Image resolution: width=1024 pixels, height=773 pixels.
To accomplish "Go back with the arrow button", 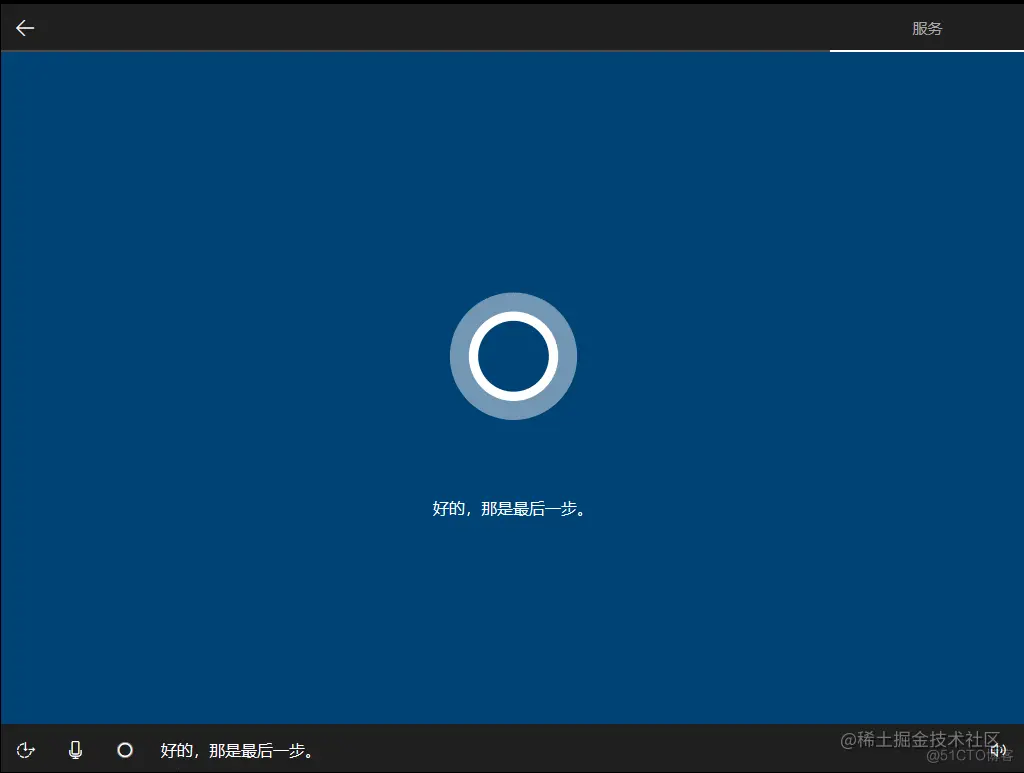I will 24,27.
